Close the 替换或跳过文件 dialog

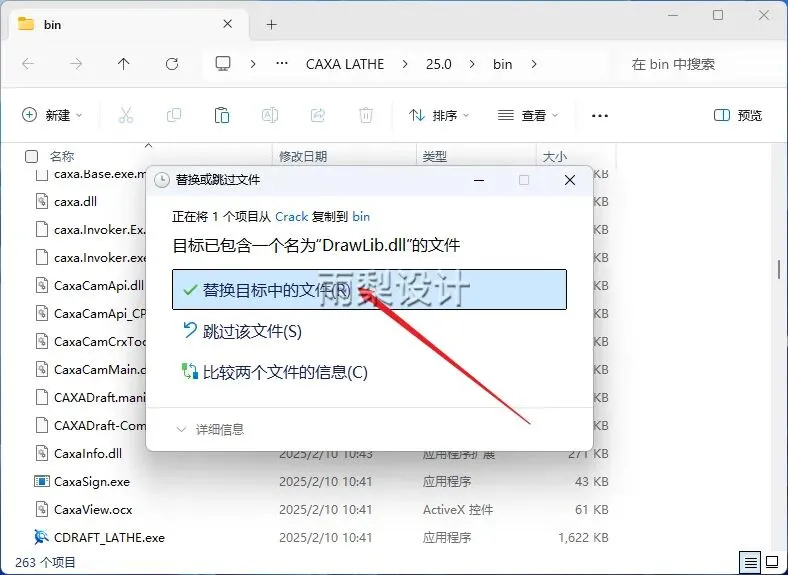570,180
